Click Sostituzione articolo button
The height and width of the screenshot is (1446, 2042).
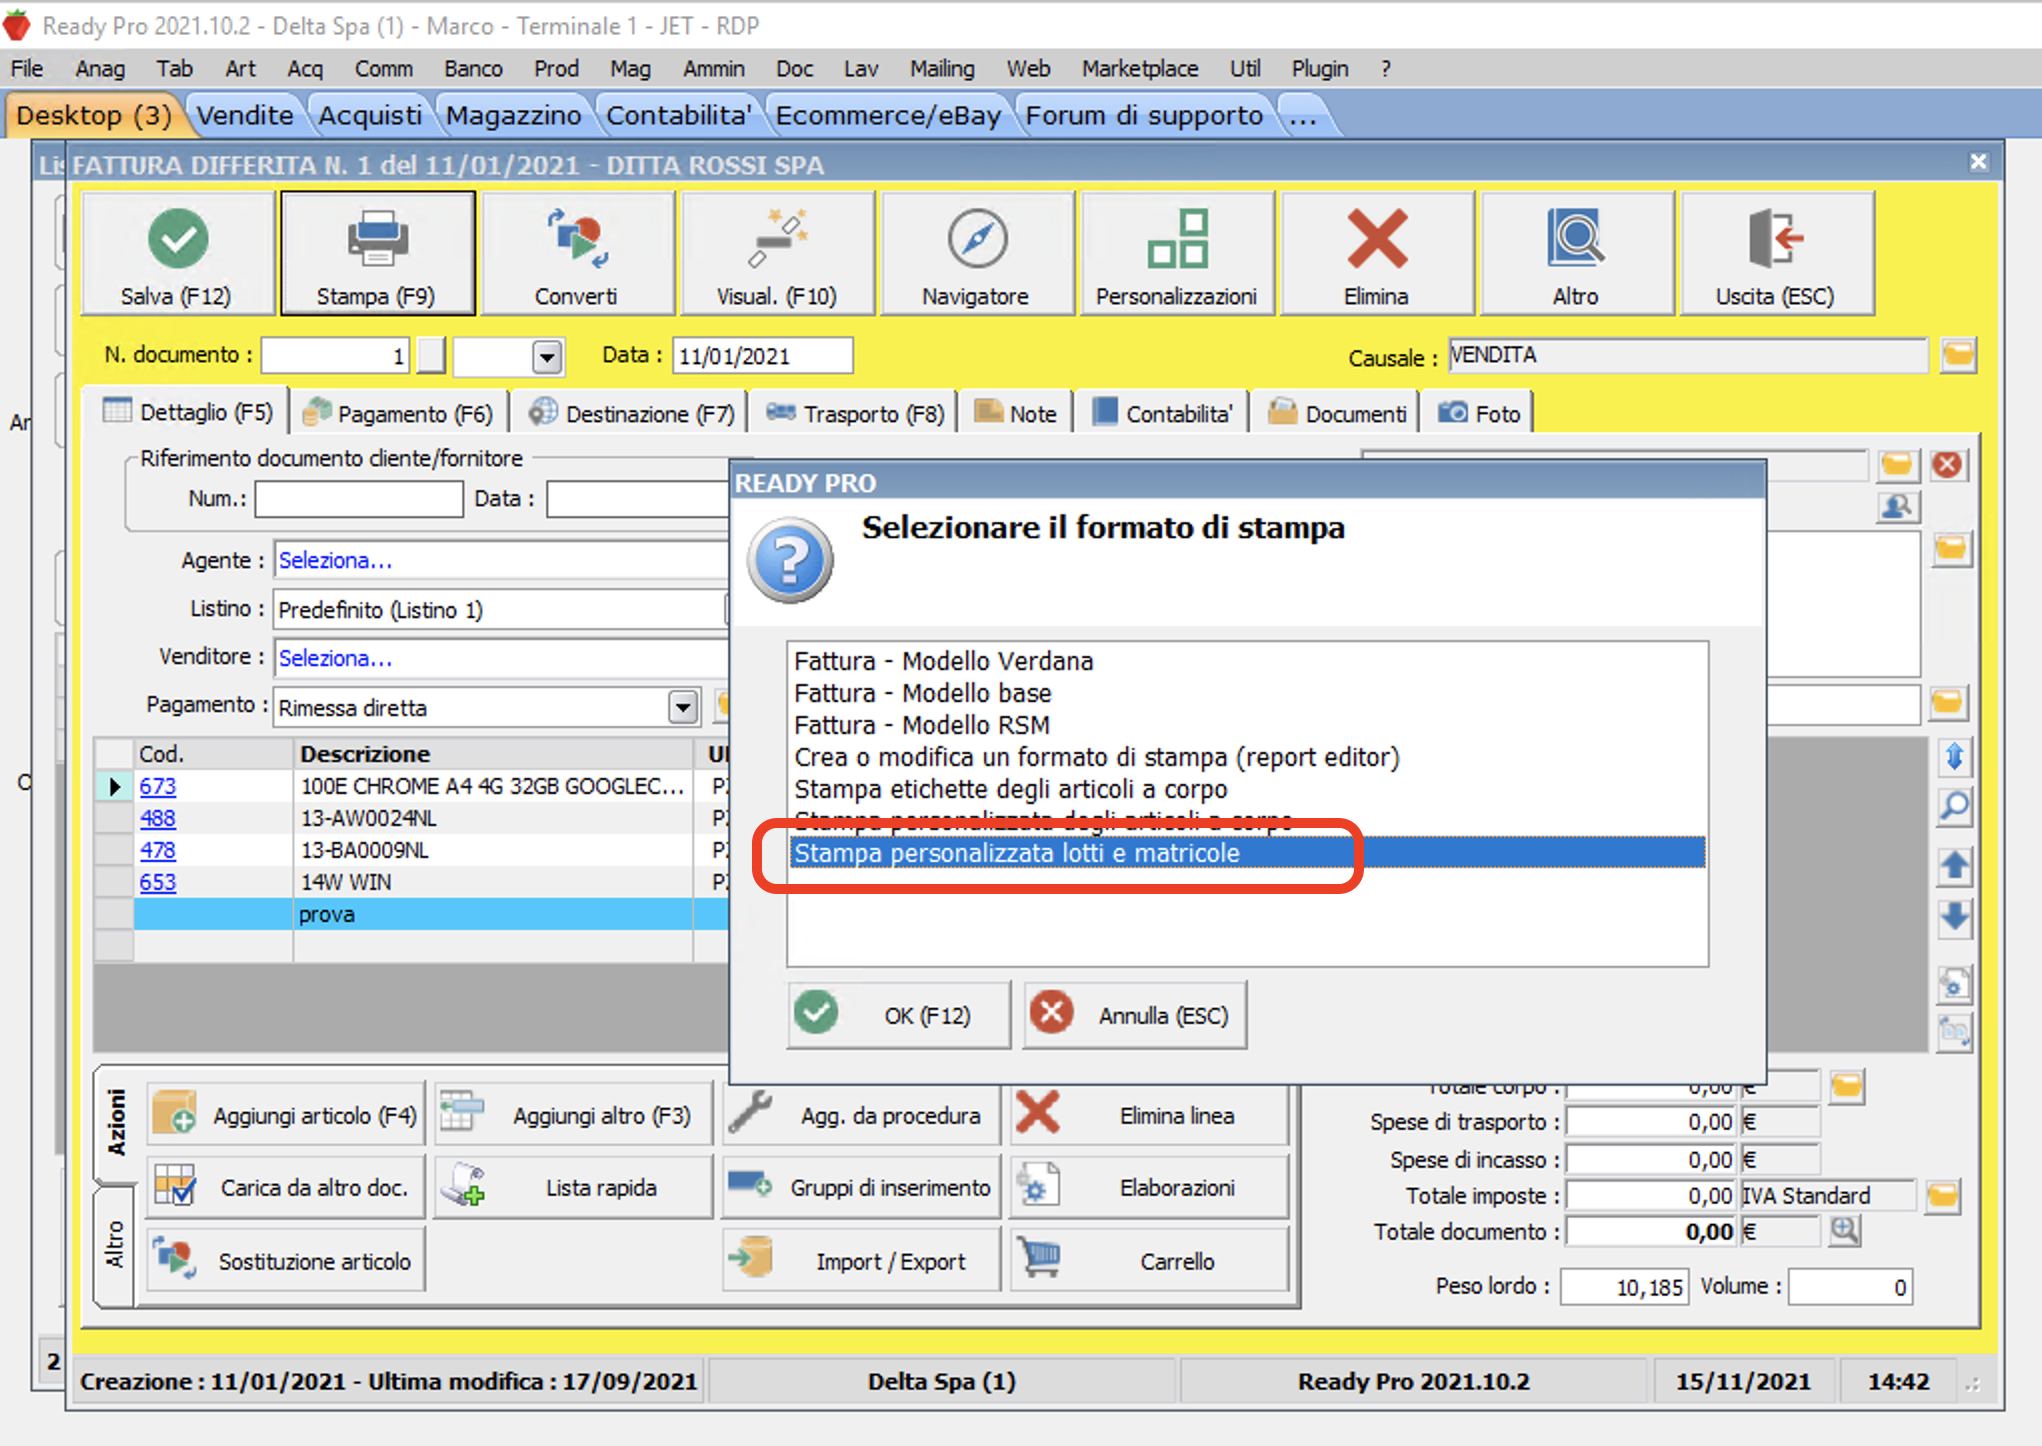click(x=286, y=1261)
